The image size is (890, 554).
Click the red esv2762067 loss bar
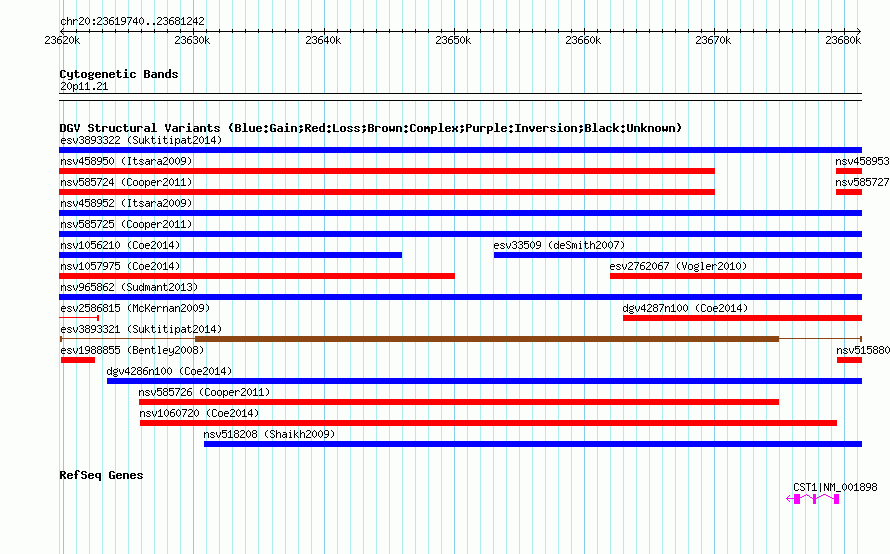736,276
